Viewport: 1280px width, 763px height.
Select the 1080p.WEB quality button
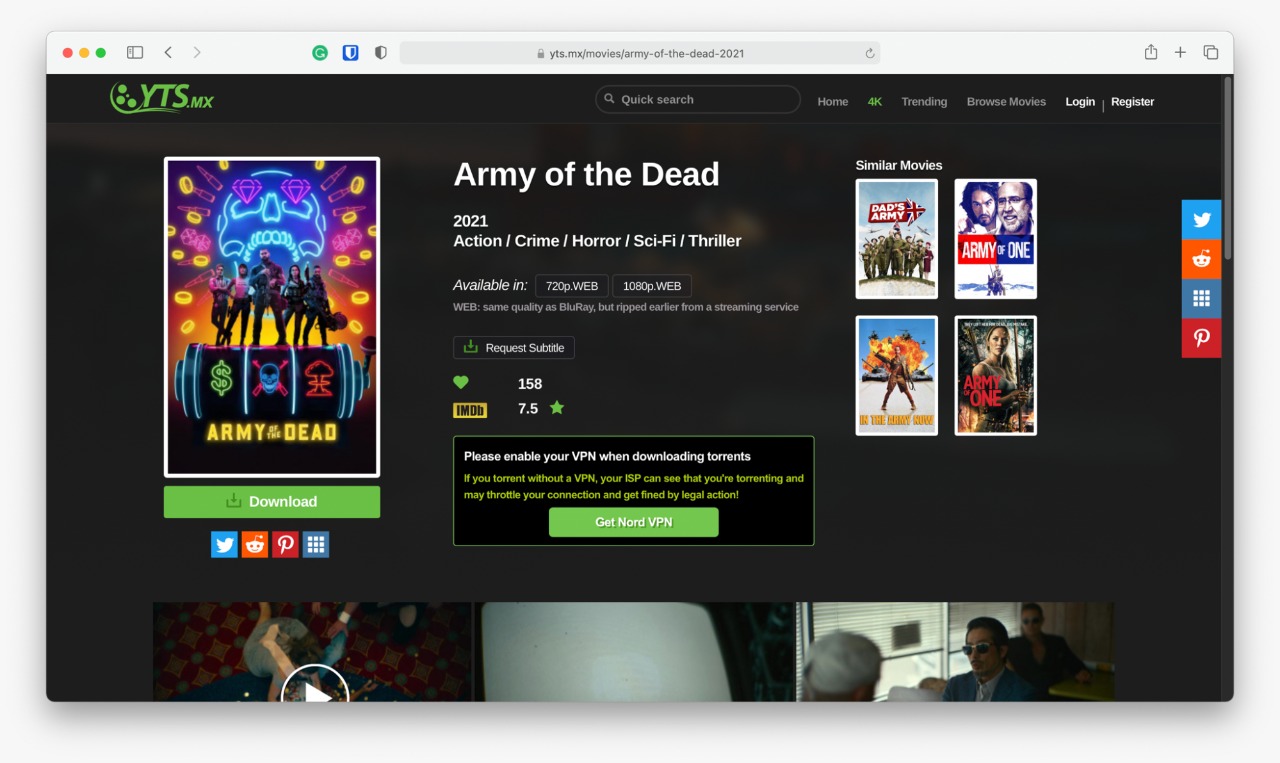[652, 286]
